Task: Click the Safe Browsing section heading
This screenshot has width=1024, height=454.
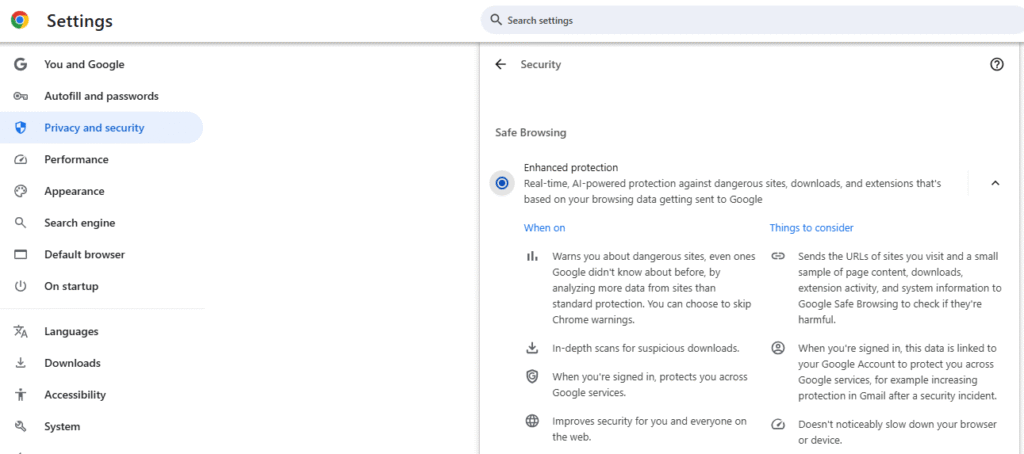Action: 530,133
